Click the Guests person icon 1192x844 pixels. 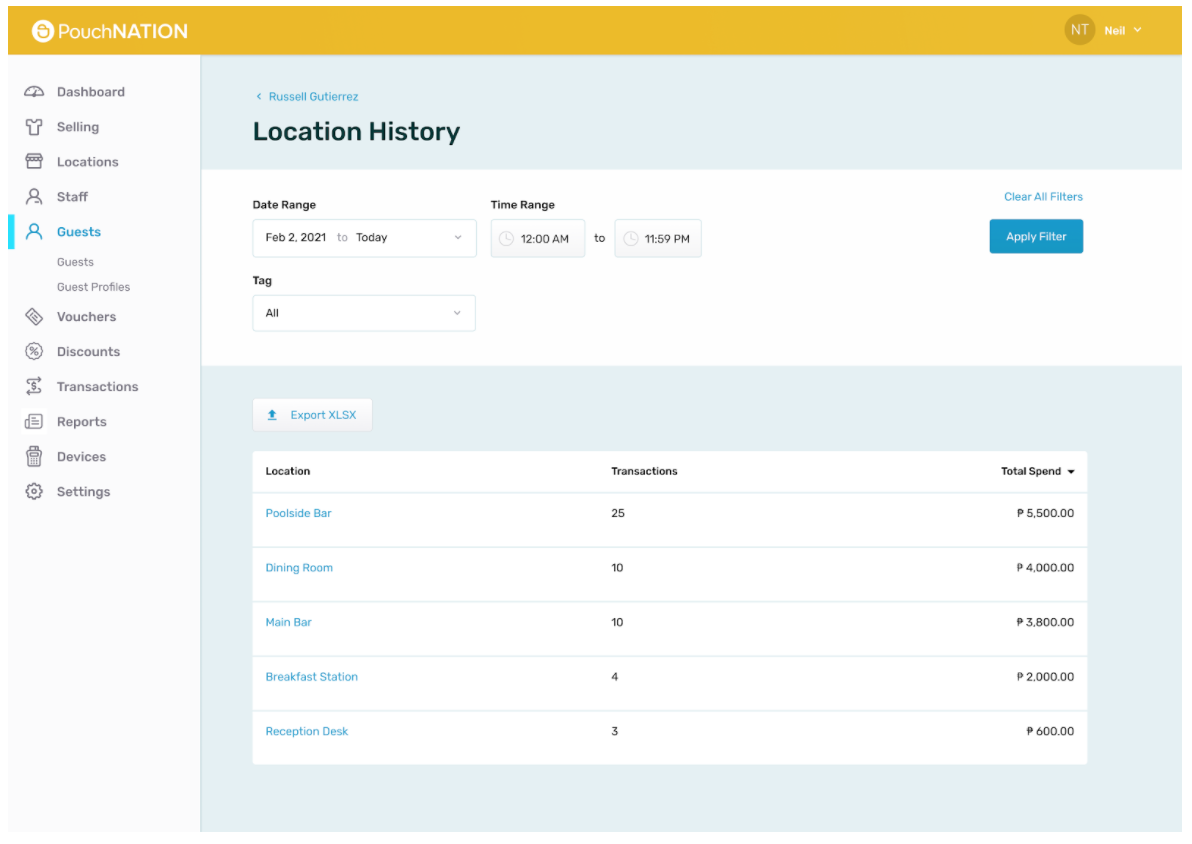point(34,232)
